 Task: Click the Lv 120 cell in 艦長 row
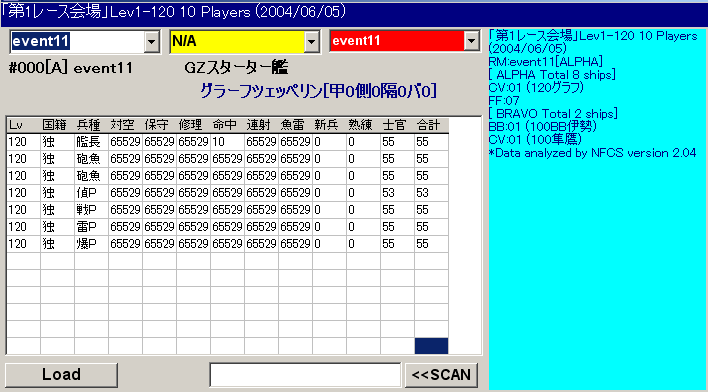pyautogui.click(x=23, y=142)
